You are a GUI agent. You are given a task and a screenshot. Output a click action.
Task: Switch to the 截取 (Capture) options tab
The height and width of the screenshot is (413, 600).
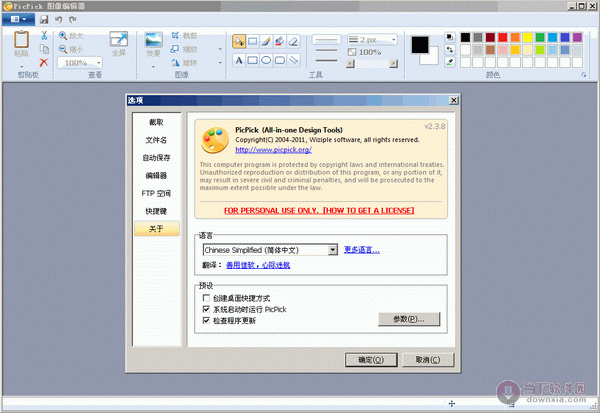click(x=156, y=122)
